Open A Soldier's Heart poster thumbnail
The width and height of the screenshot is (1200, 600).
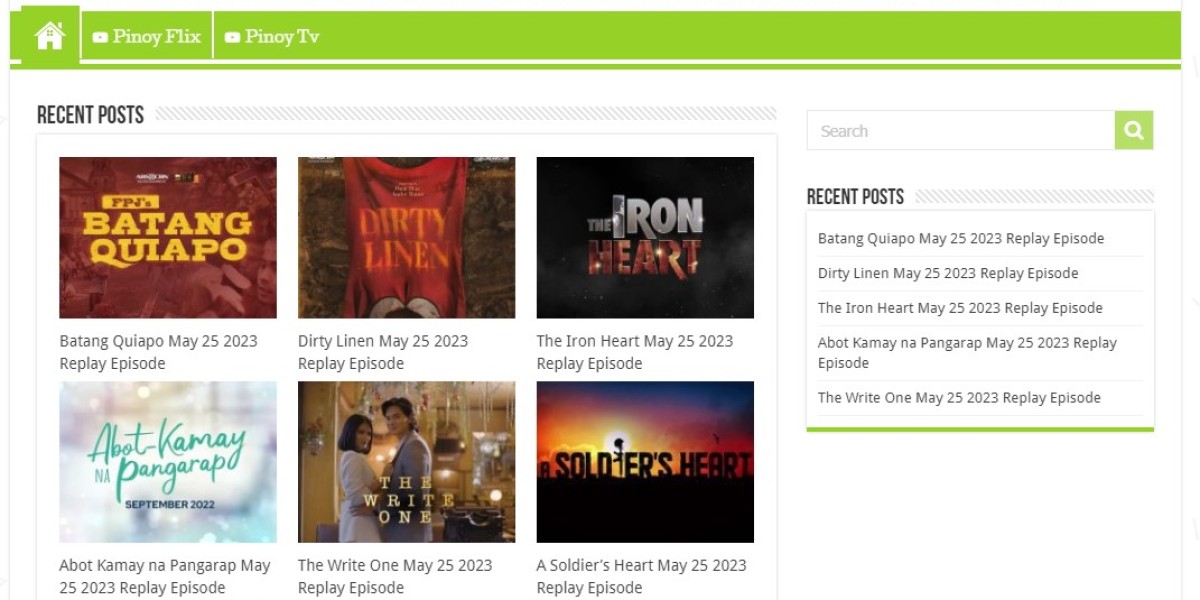[x=645, y=462]
